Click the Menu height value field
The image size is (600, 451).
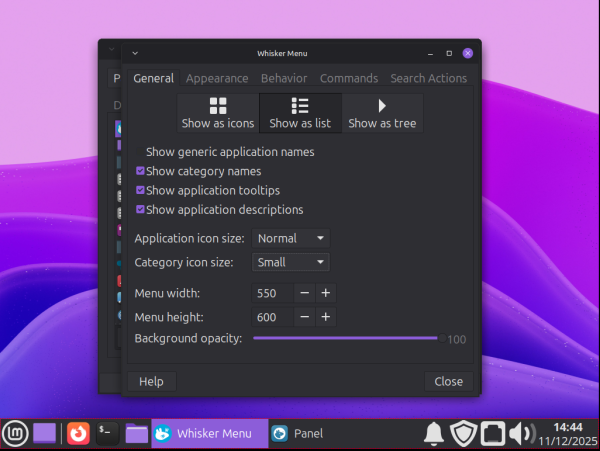point(272,317)
